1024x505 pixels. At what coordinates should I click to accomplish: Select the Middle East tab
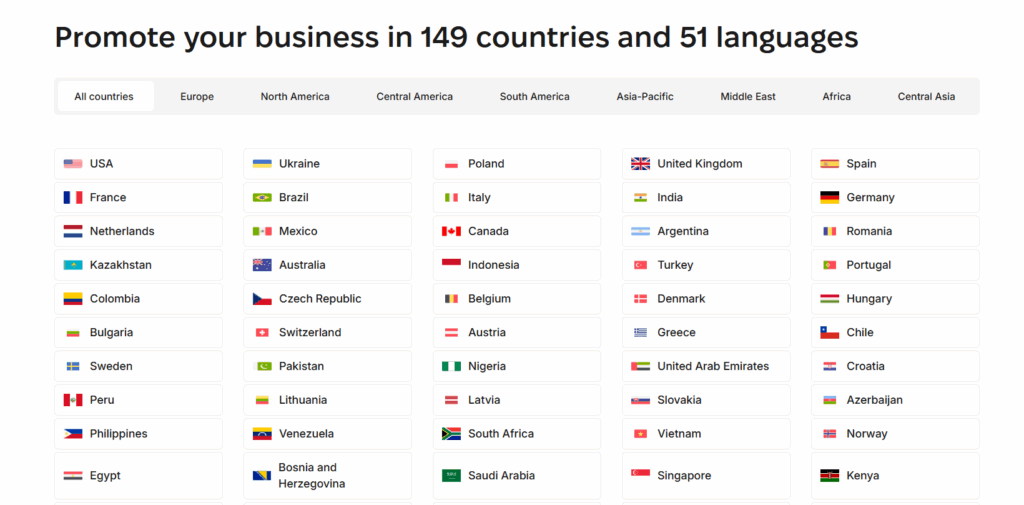tap(748, 97)
